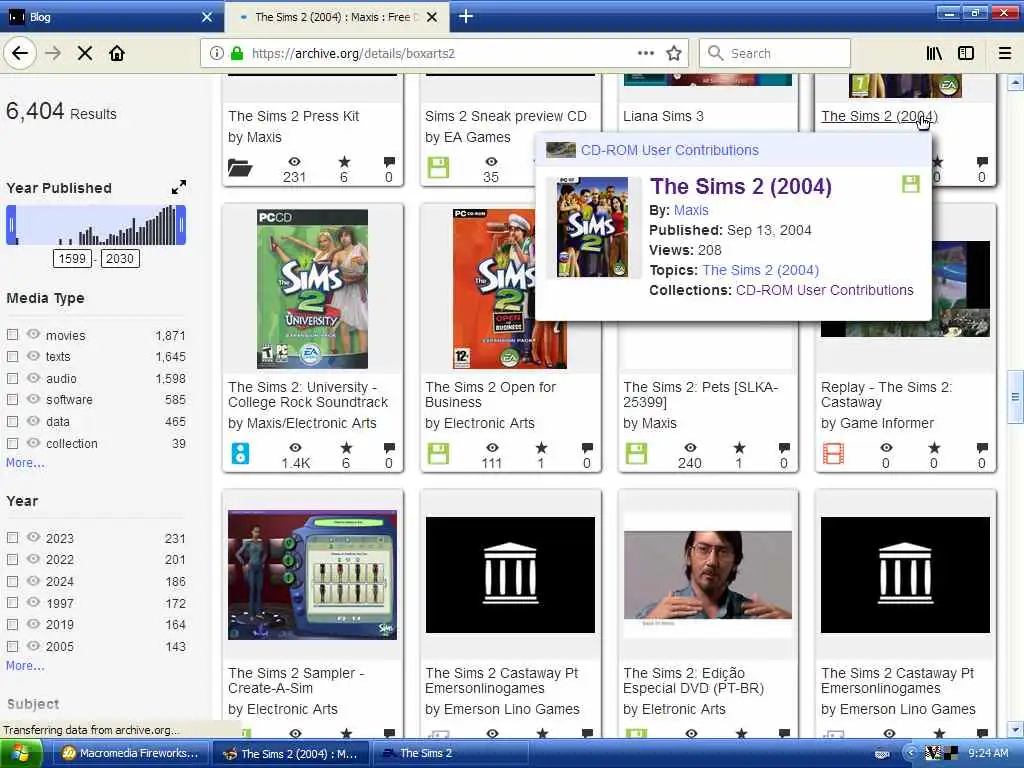
Task: Open the Windows Start button
Action: pyautogui.click(x=21, y=754)
